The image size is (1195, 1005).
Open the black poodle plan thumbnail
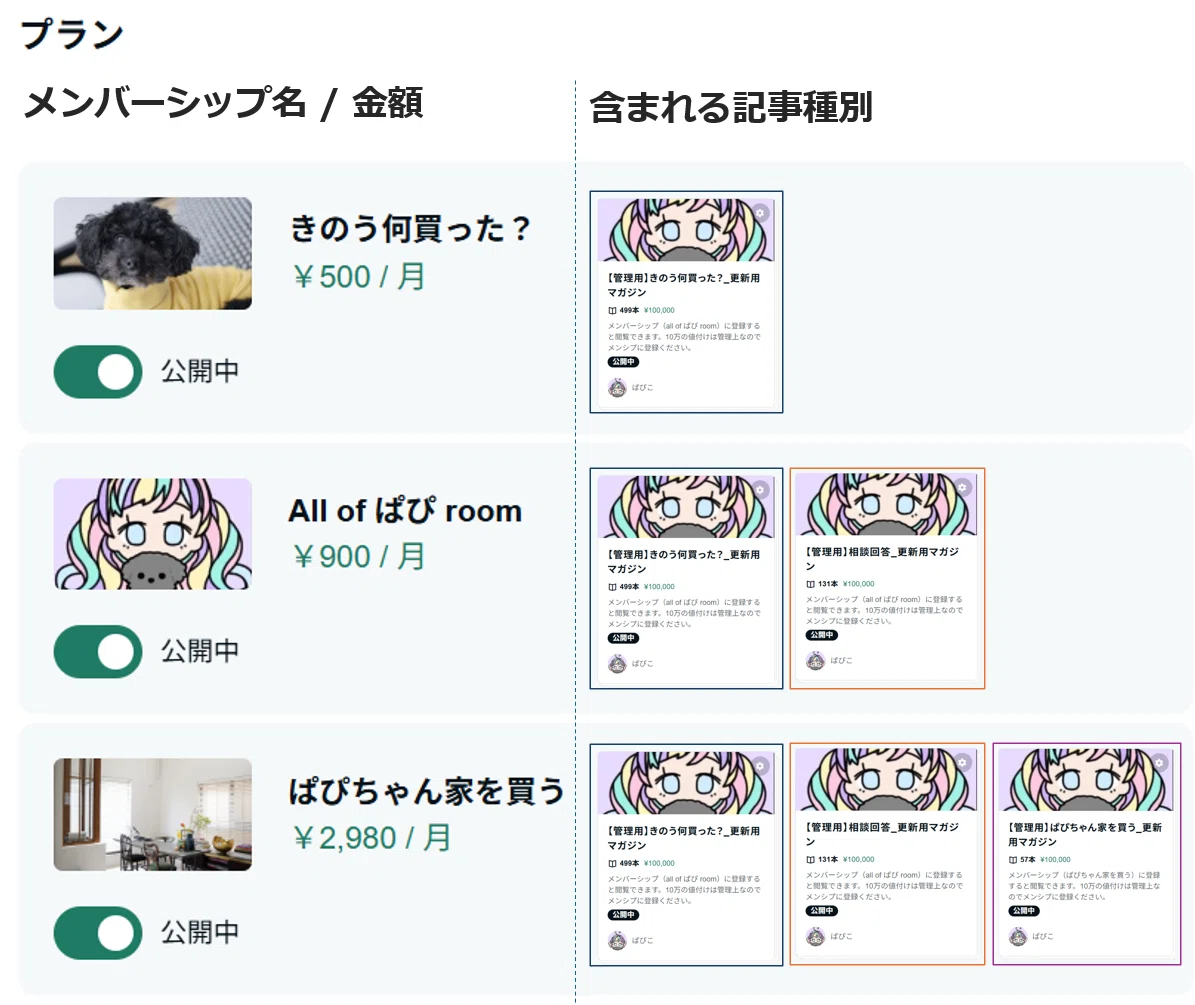152,254
